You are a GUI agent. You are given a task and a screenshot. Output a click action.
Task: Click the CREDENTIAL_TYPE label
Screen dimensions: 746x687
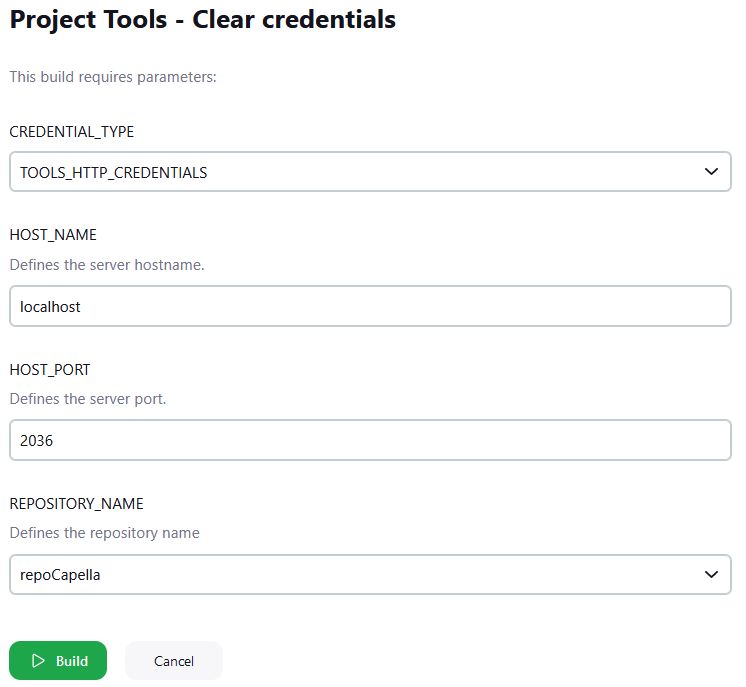click(x=71, y=132)
